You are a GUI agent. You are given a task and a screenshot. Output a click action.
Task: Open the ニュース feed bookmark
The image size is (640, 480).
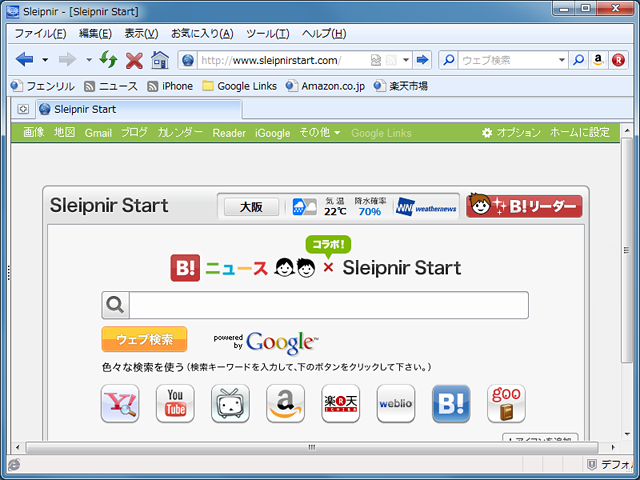coord(111,86)
